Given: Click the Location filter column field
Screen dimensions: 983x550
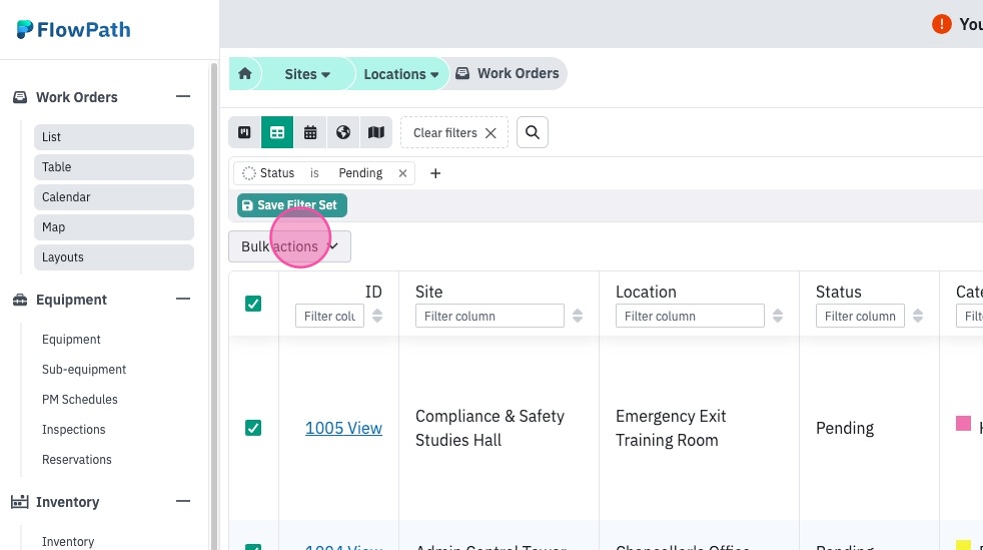Looking at the screenshot, I should tap(690, 316).
